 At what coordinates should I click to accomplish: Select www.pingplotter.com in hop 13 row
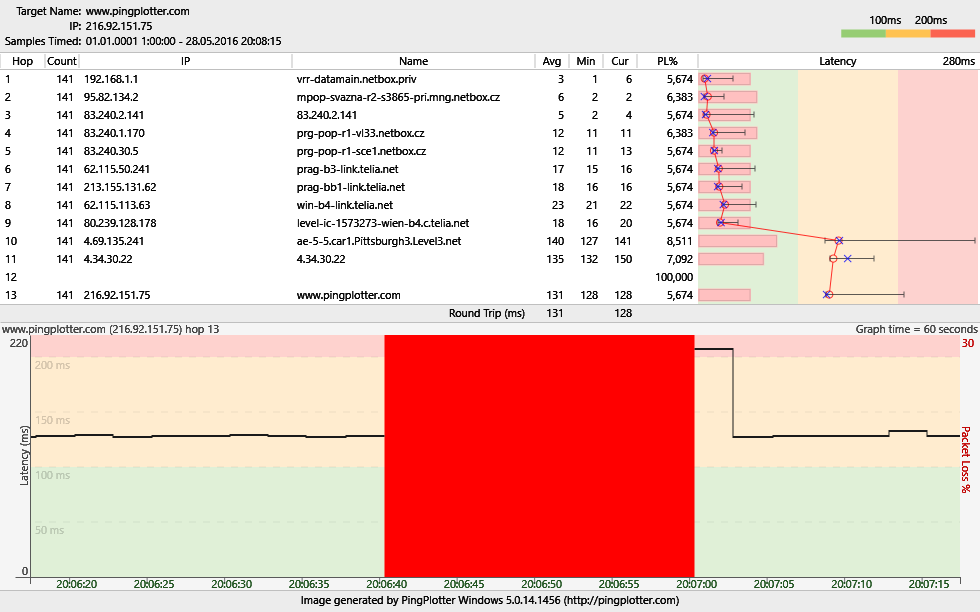coord(349,296)
